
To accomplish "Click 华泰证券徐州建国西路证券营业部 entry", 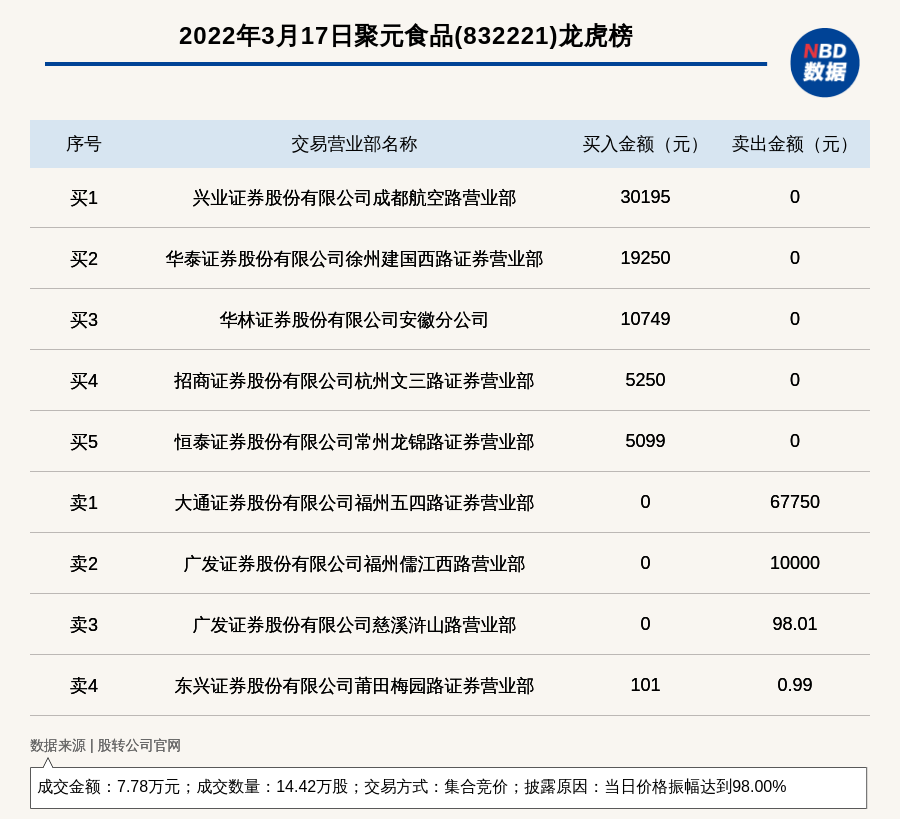I will [x=354, y=259].
